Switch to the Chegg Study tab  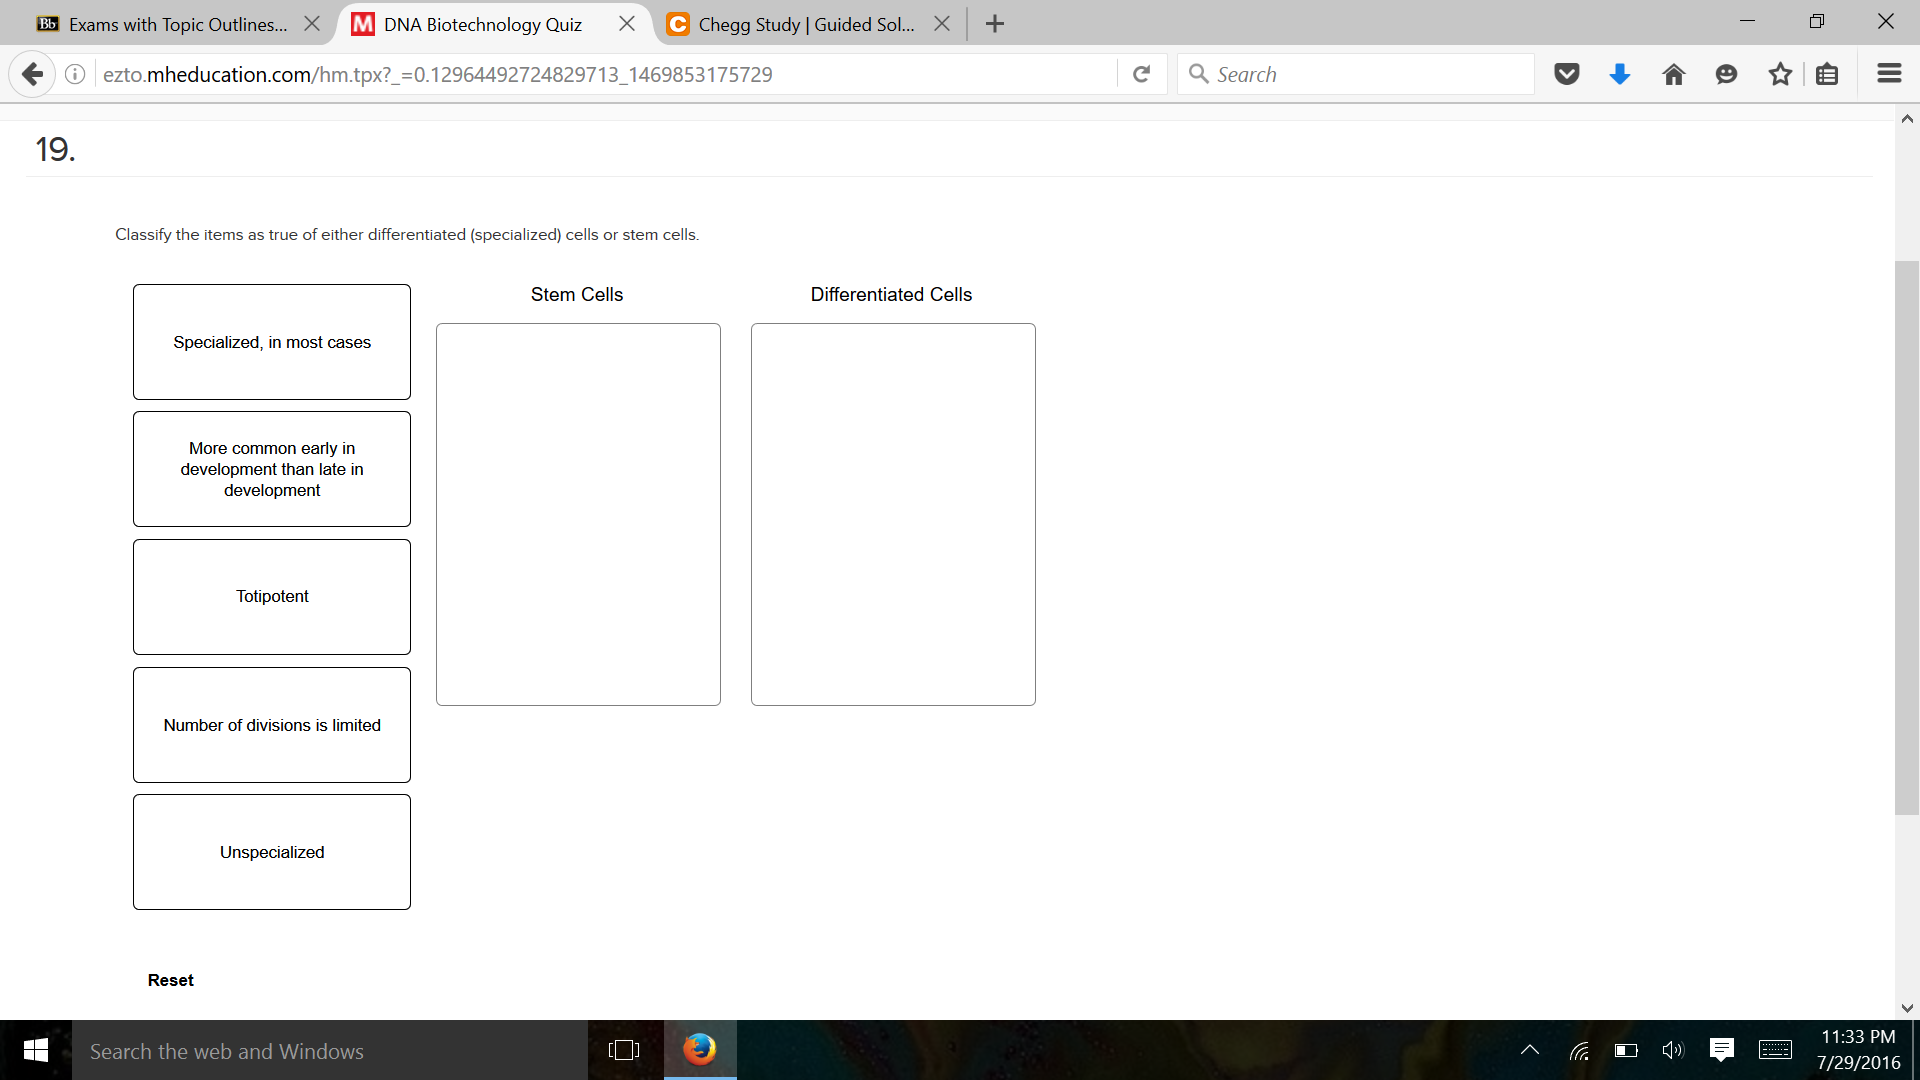click(800, 23)
